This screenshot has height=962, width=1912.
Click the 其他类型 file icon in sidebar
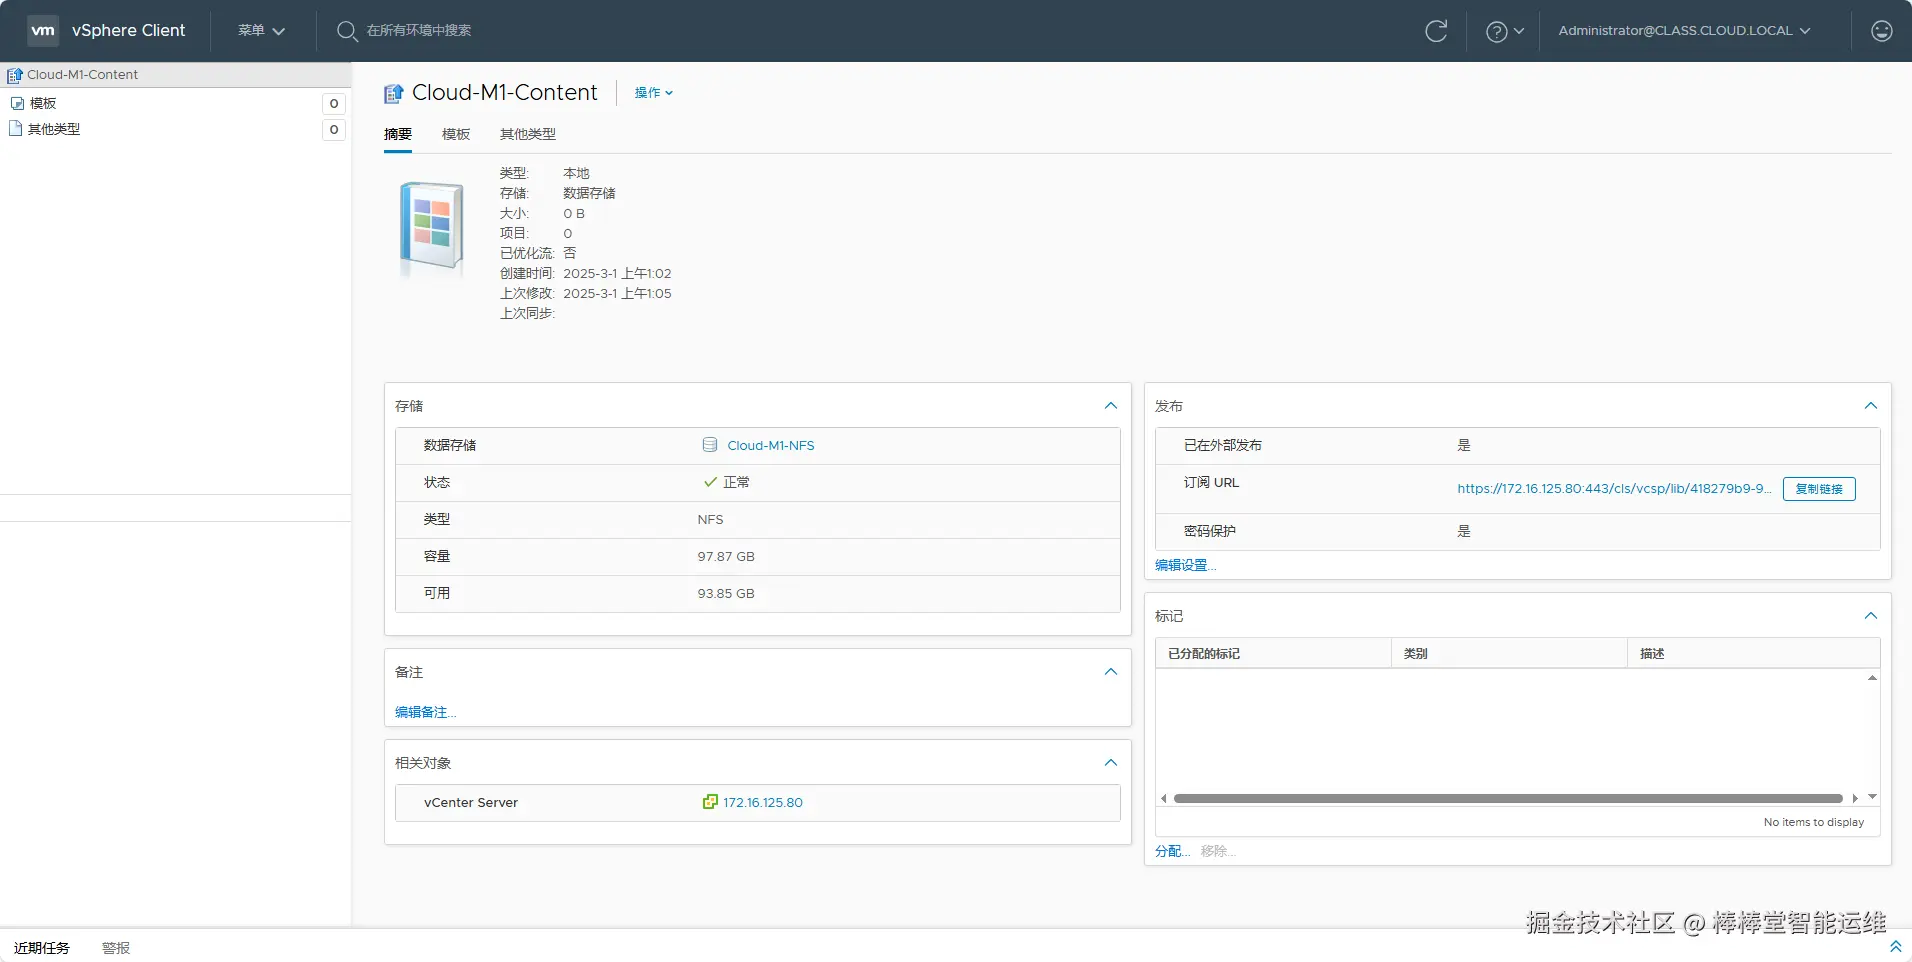tap(16, 129)
